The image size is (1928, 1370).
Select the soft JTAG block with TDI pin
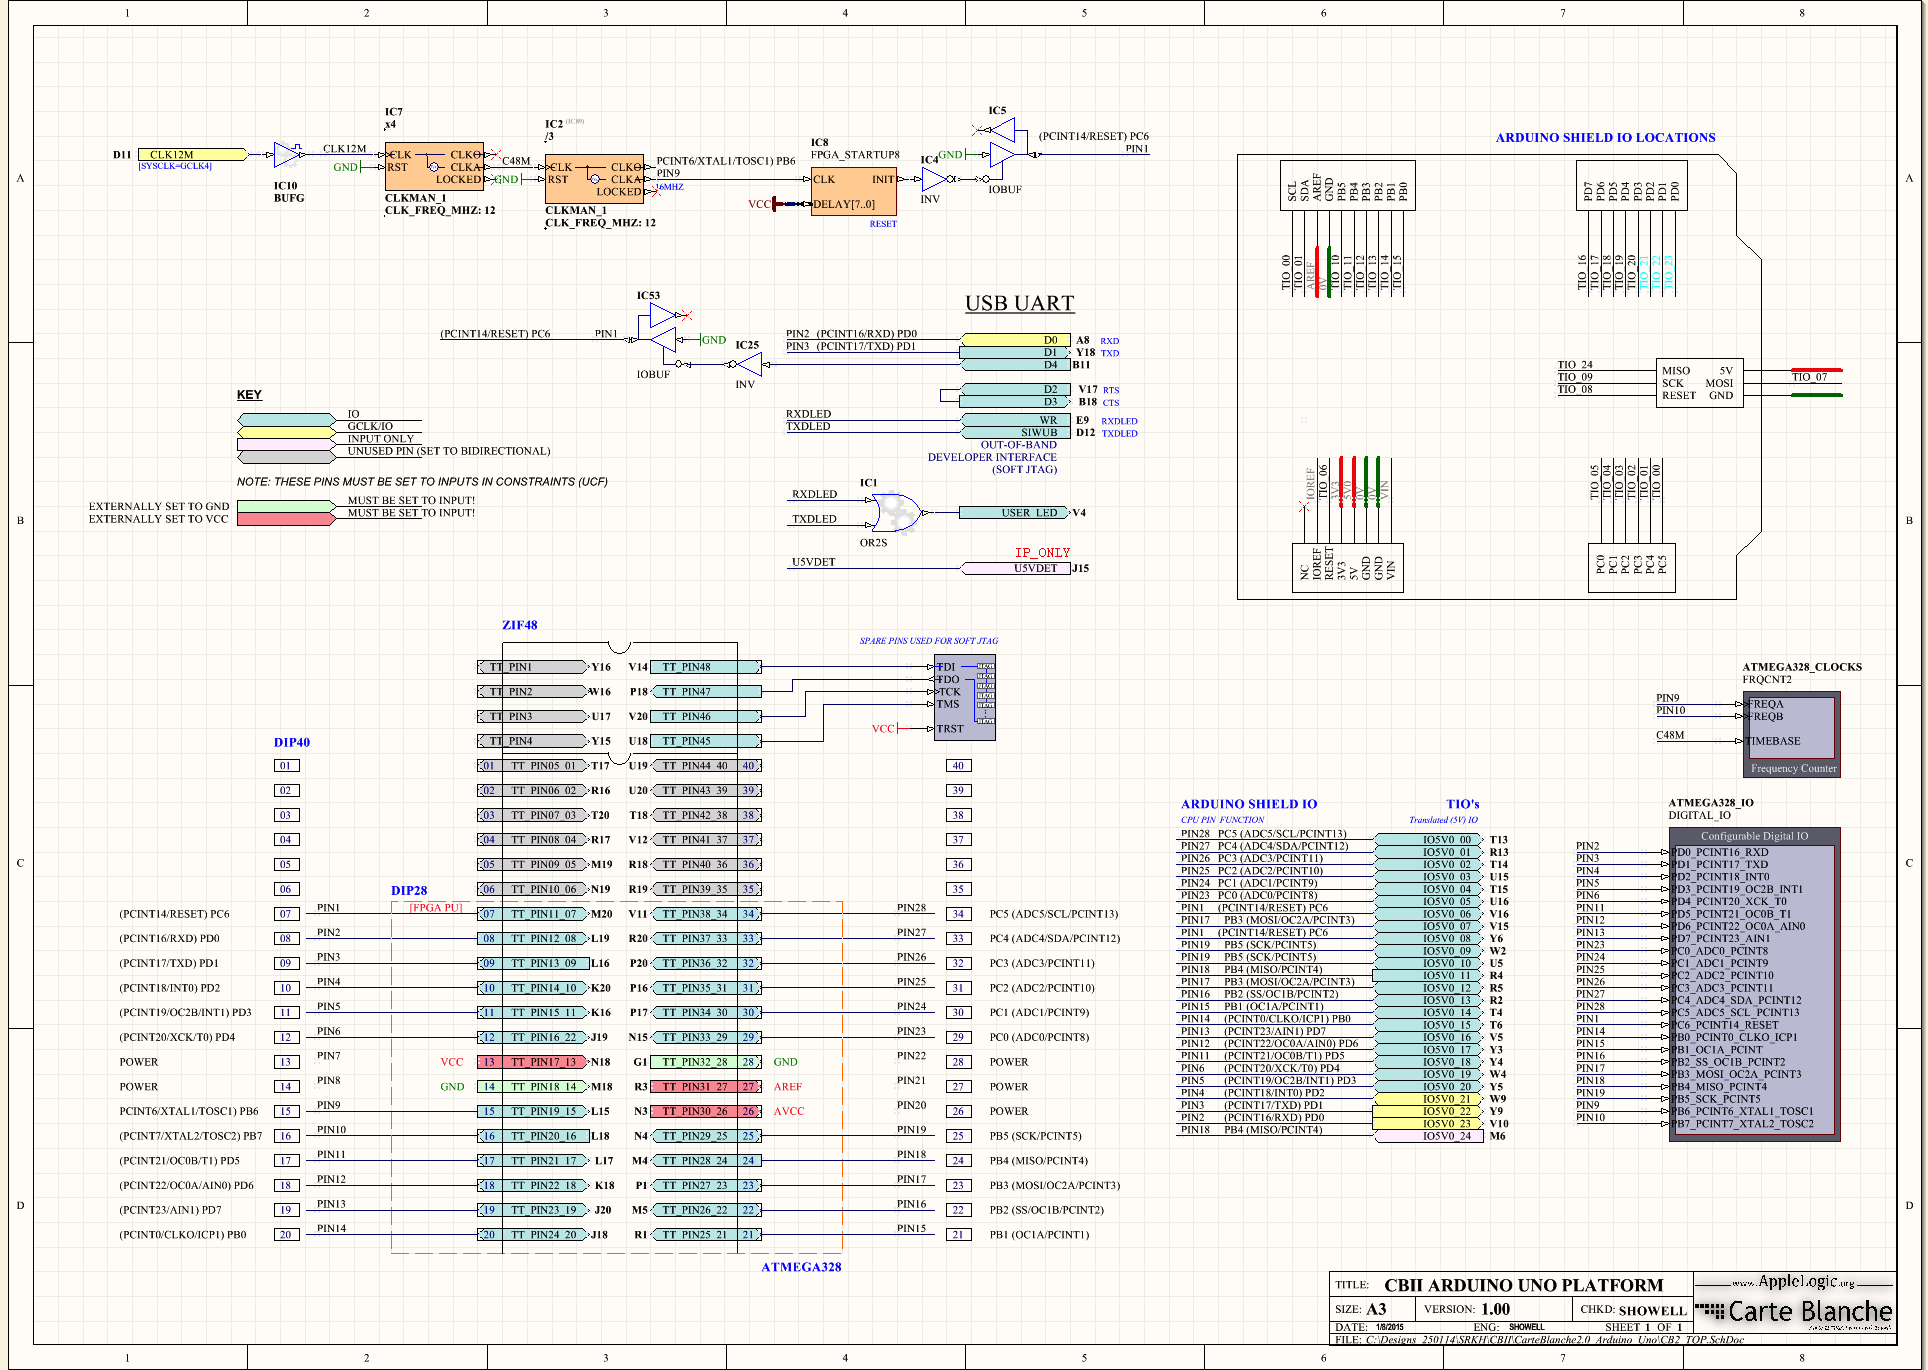964,697
